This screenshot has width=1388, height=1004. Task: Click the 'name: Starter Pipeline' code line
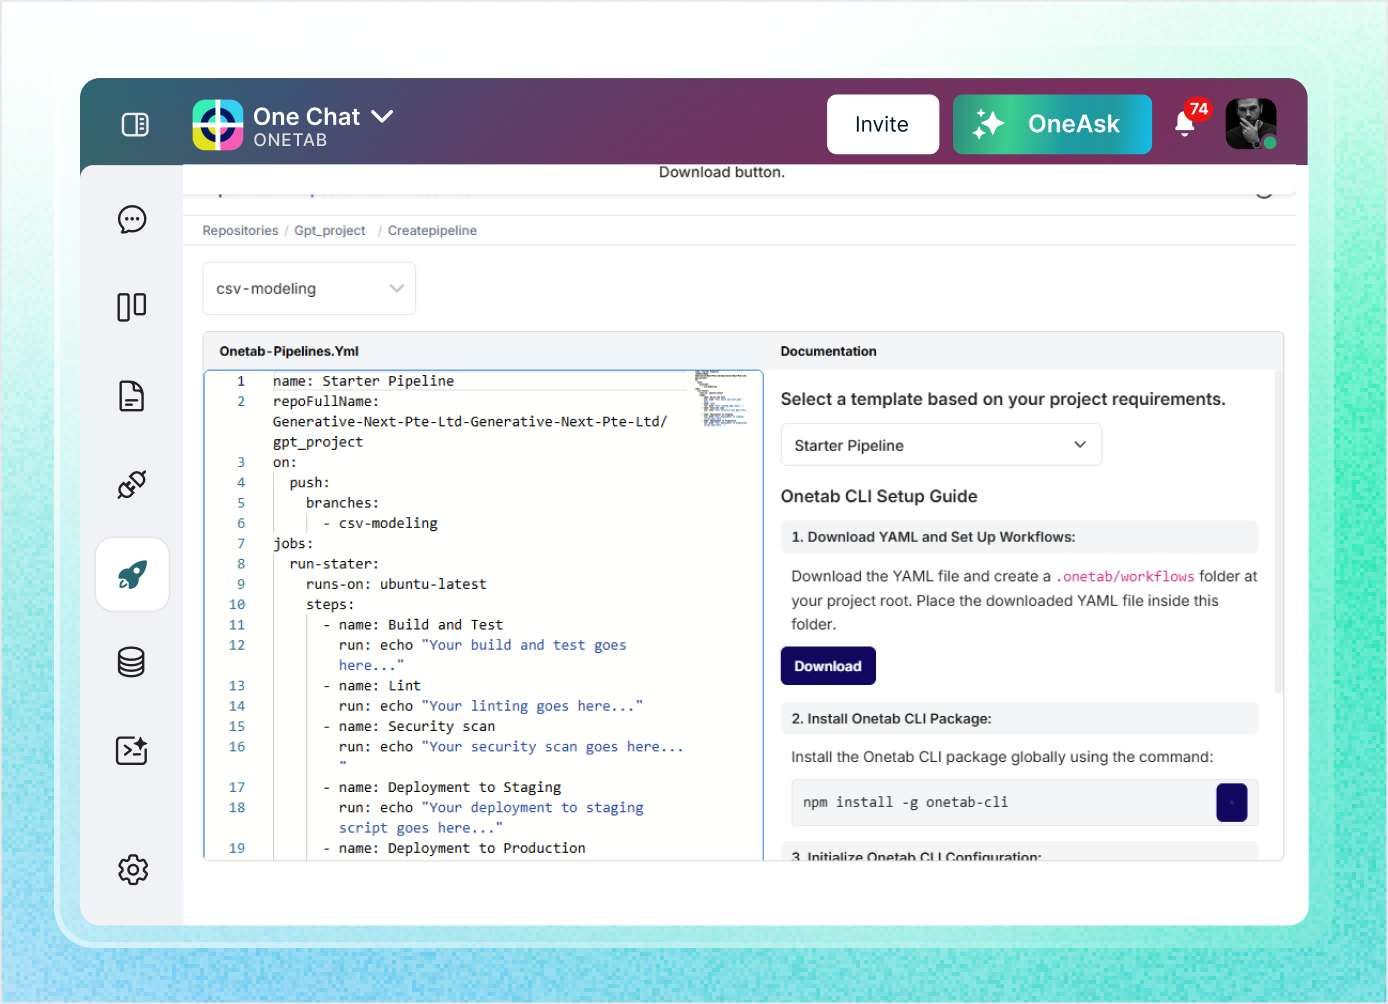[x=364, y=381]
